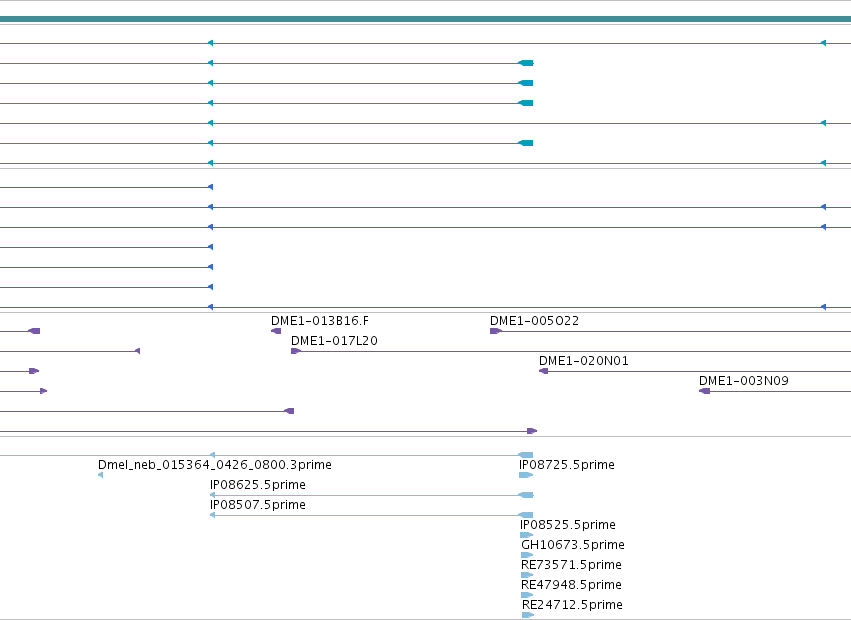Select the purple arrowhead glyph of DME1-003N09
This screenshot has width=851, height=620.
tap(704, 391)
